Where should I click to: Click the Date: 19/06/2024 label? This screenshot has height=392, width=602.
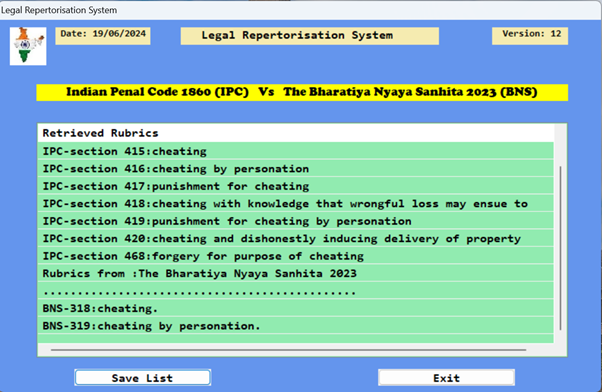103,36
